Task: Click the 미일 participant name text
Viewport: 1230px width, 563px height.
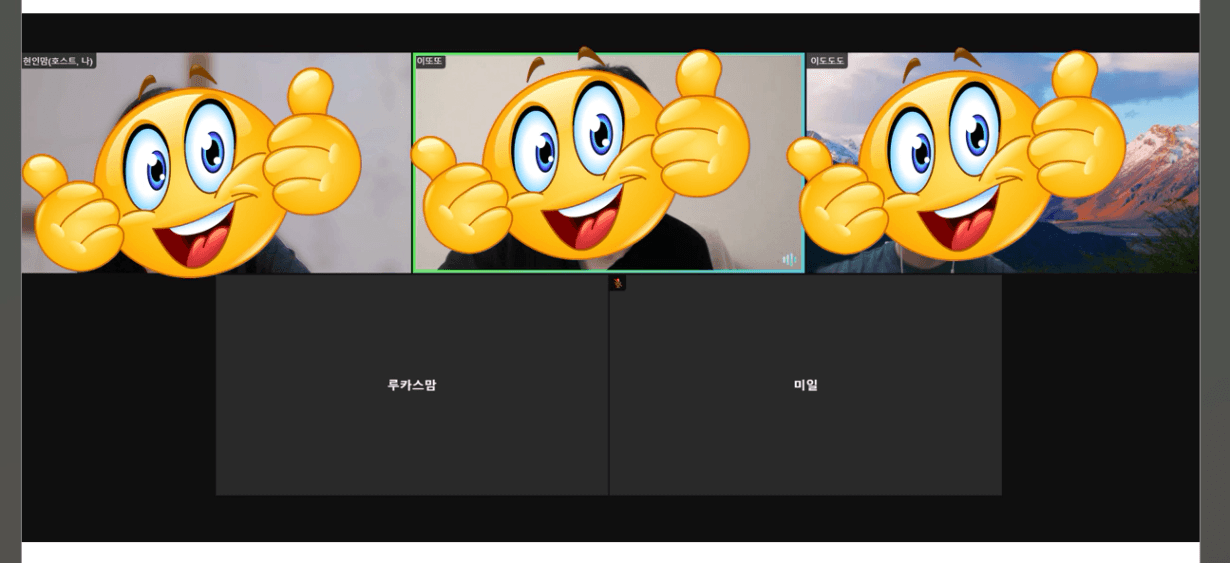Action: [x=806, y=385]
